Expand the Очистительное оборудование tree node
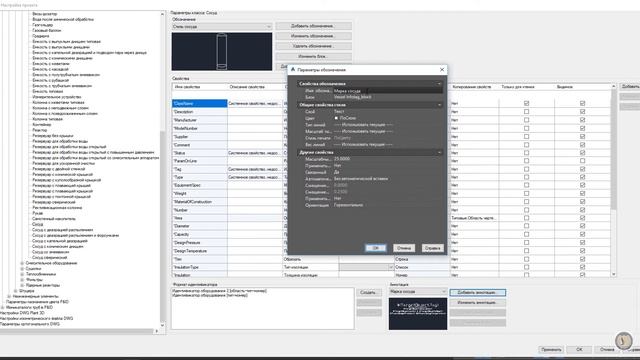640x360 pixels. click(22, 263)
